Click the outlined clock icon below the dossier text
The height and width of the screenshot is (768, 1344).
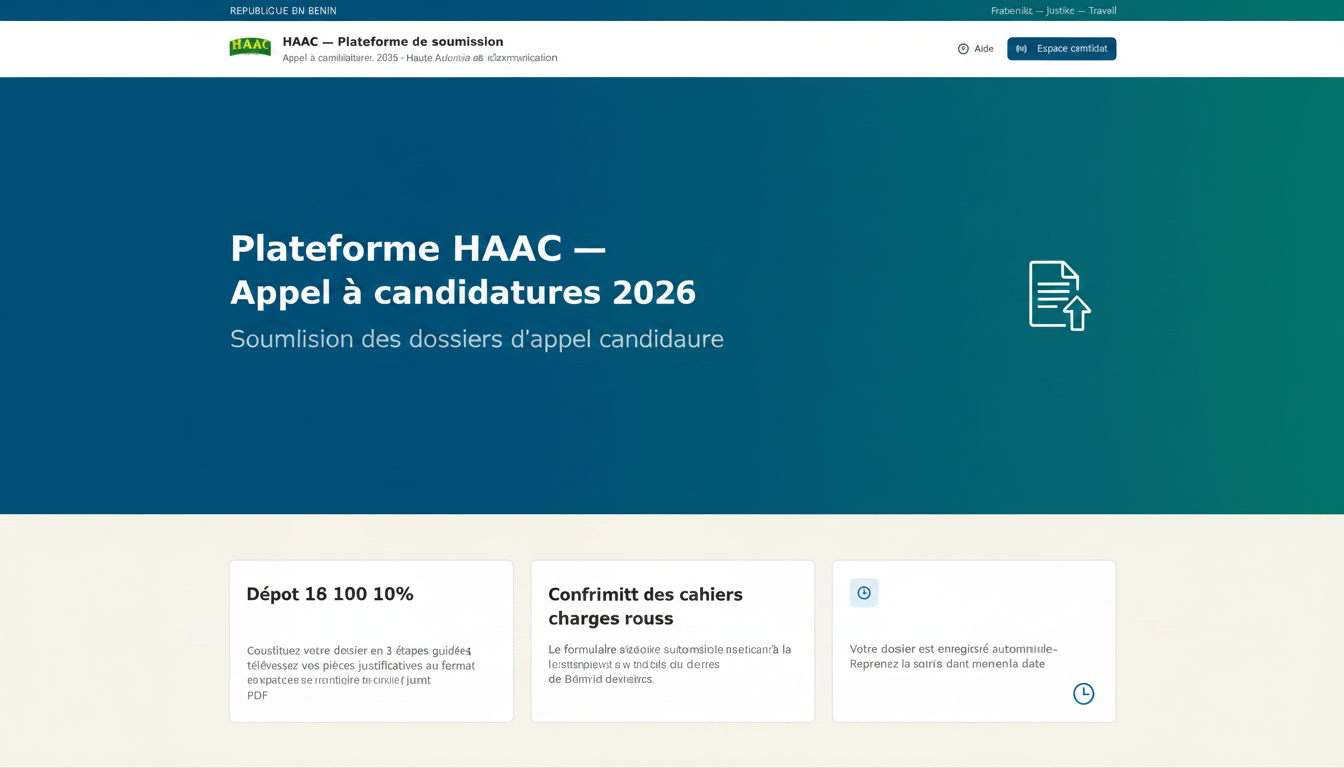[x=1083, y=694]
